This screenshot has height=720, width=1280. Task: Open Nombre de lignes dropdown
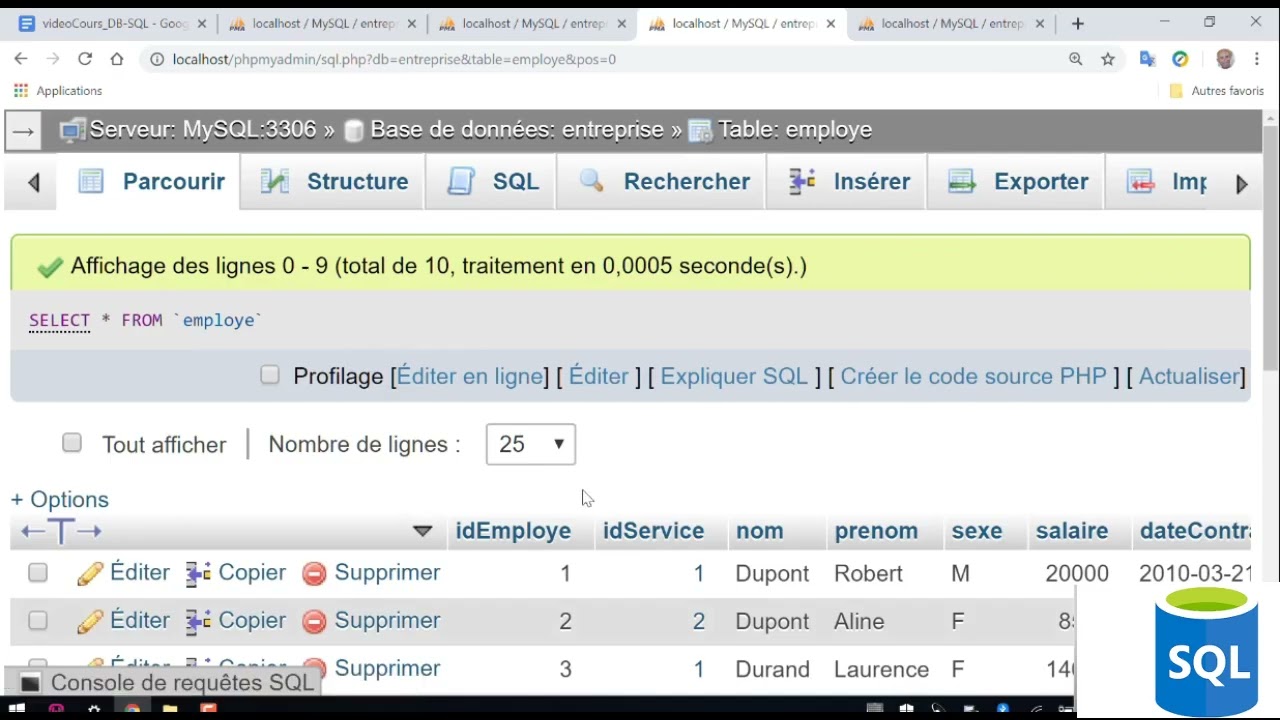point(531,444)
